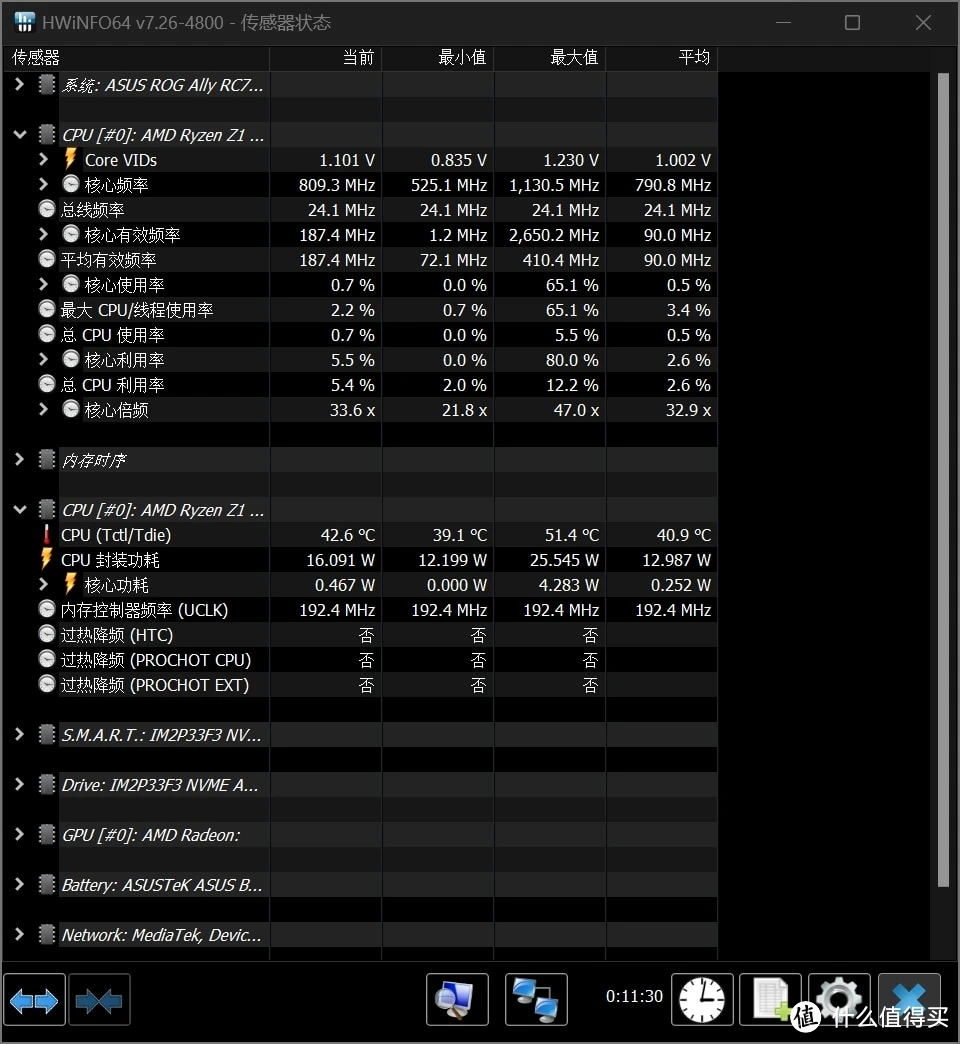Viewport: 960px width, 1044px height.
Task: Click the 最大值 column header
Action: [550, 58]
